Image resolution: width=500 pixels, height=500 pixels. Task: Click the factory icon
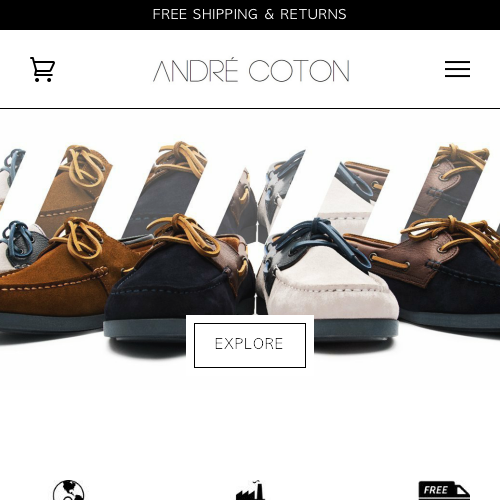250,490
